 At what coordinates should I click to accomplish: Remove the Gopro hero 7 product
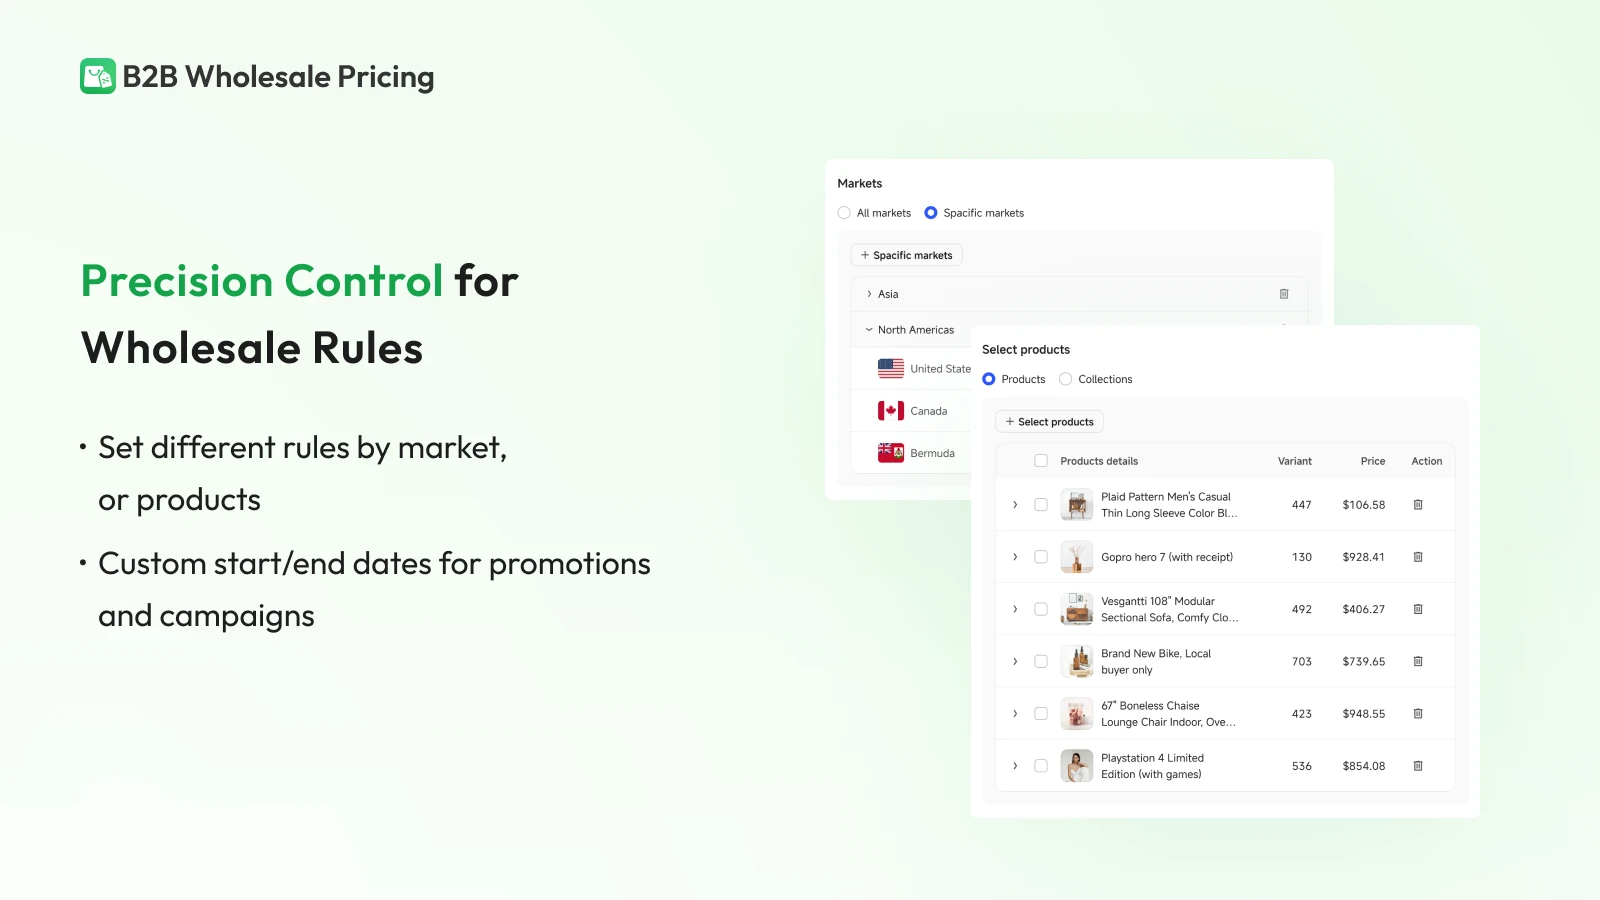click(x=1417, y=557)
